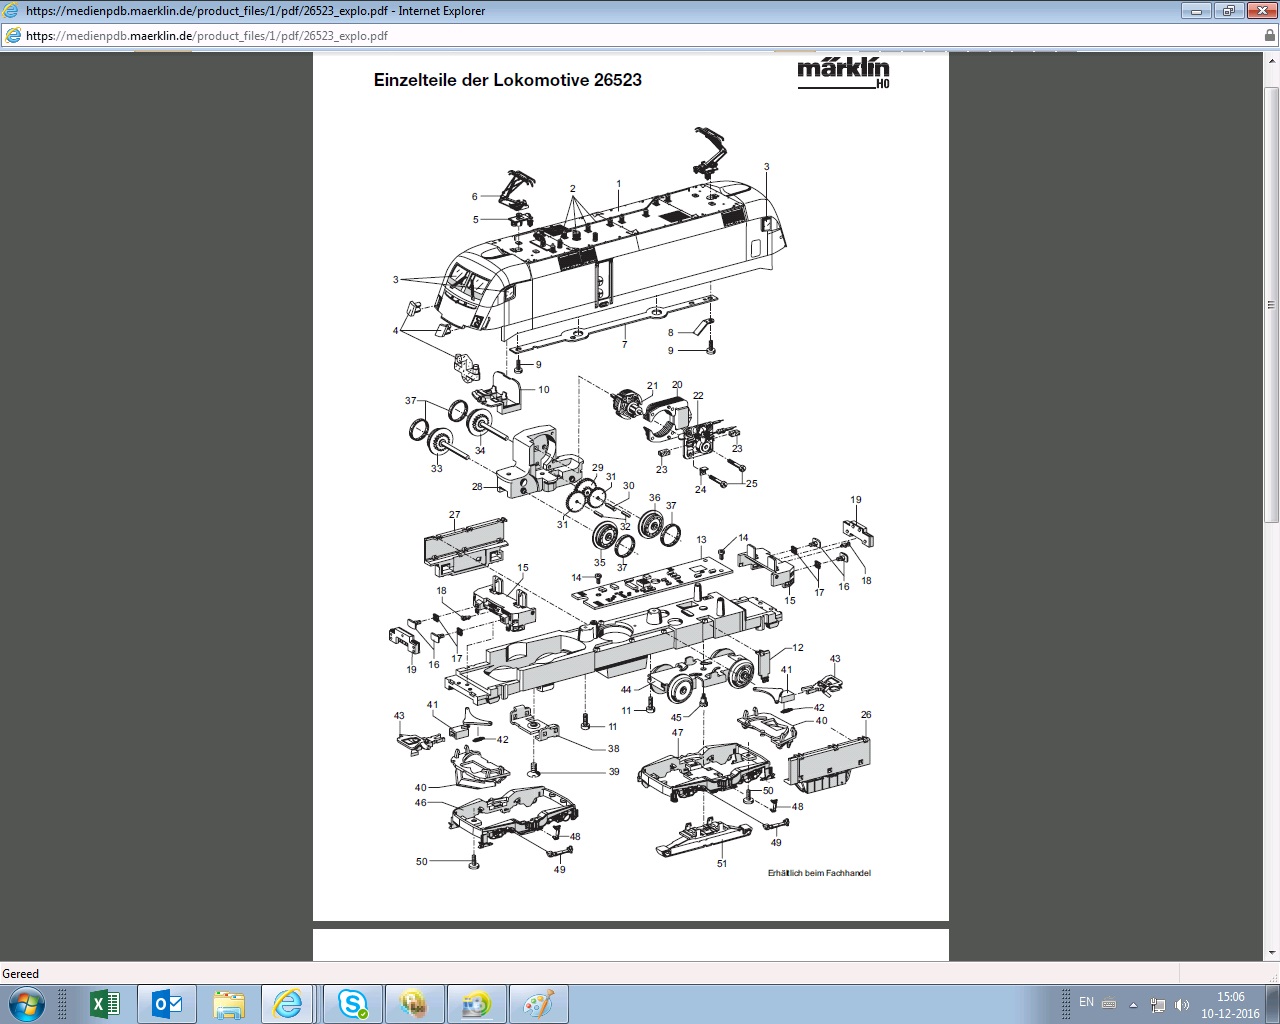The width and height of the screenshot is (1280, 1024).
Task: Open Paint palette icon in taskbar
Action: point(538,1004)
